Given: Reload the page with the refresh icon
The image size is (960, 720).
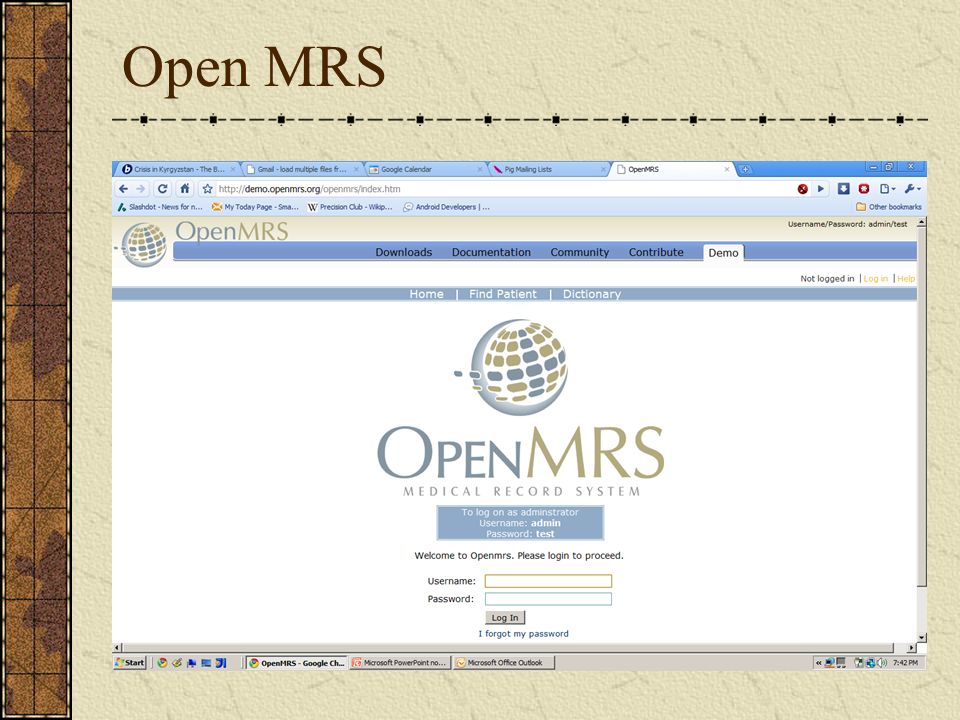Looking at the screenshot, I should [x=162, y=189].
